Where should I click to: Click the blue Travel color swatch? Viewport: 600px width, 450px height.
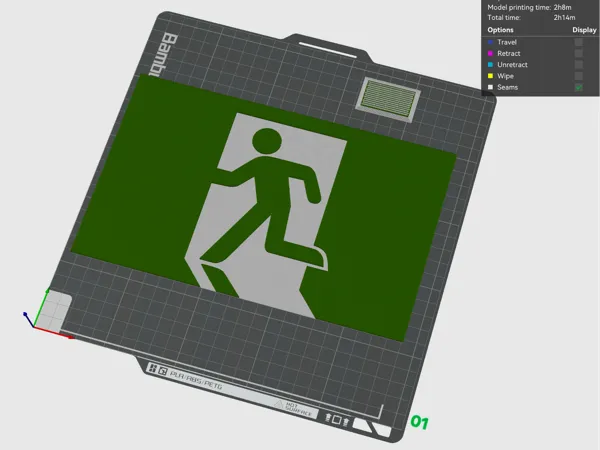click(x=490, y=42)
